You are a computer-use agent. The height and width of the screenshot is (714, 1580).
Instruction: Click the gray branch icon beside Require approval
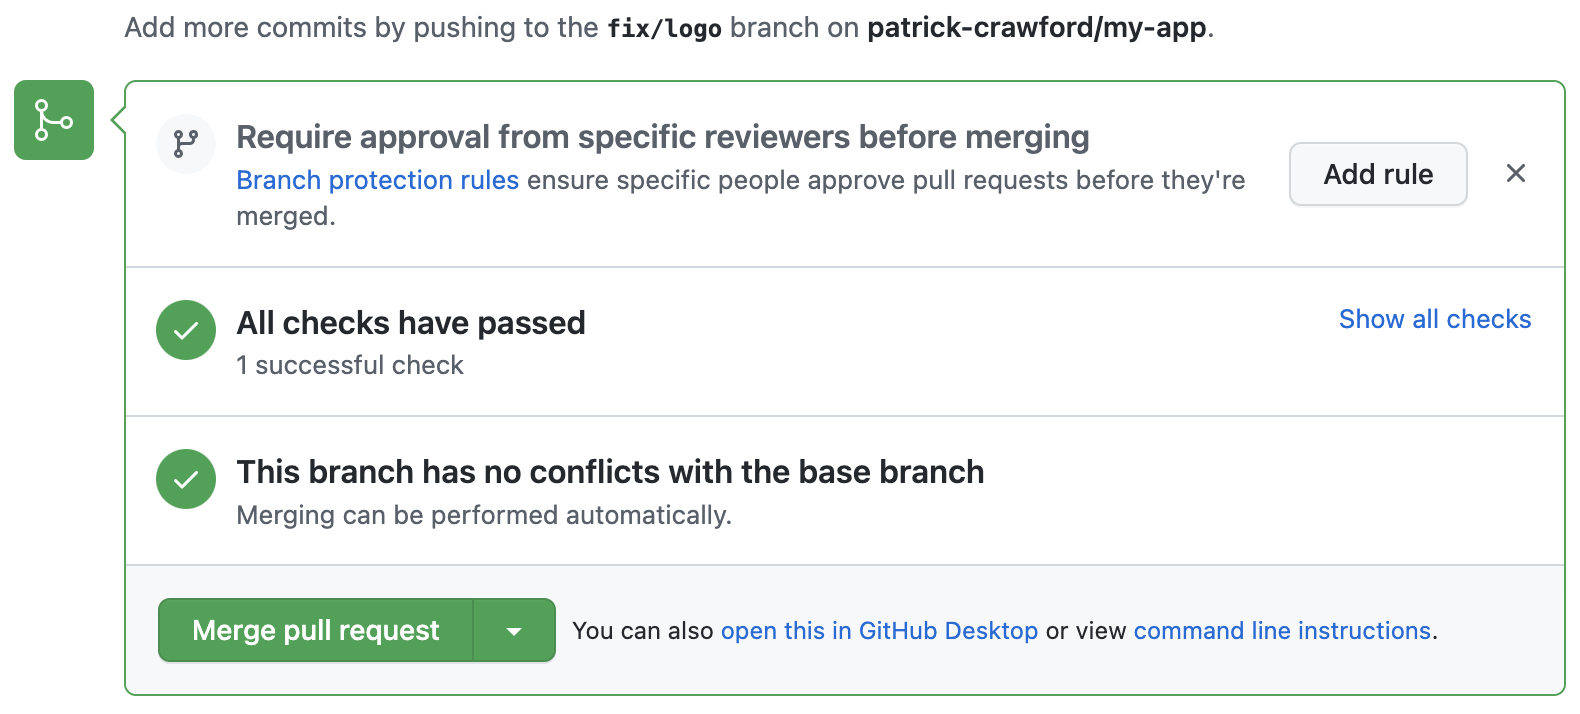click(186, 144)
